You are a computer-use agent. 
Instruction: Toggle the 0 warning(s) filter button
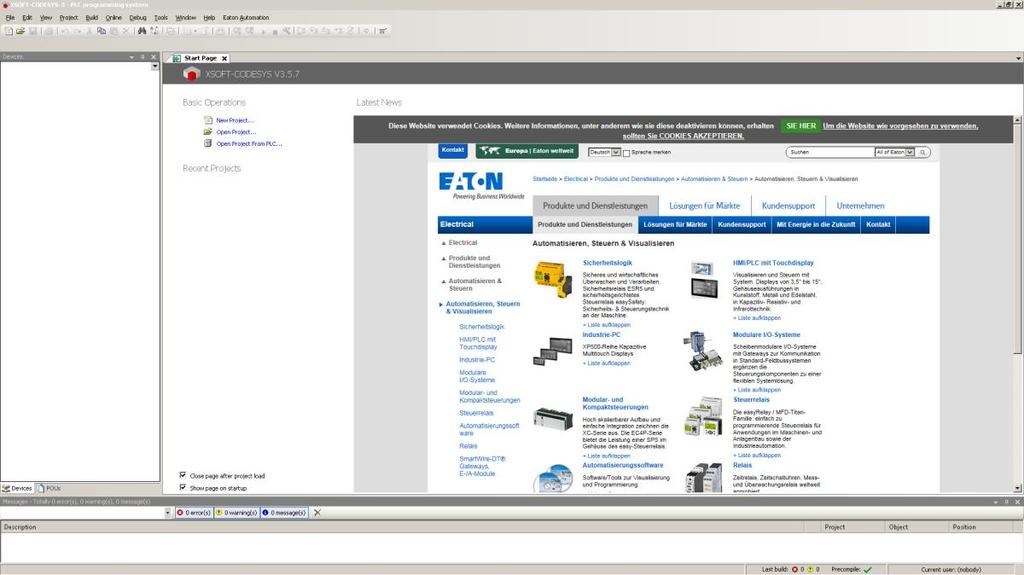[236, 513]
